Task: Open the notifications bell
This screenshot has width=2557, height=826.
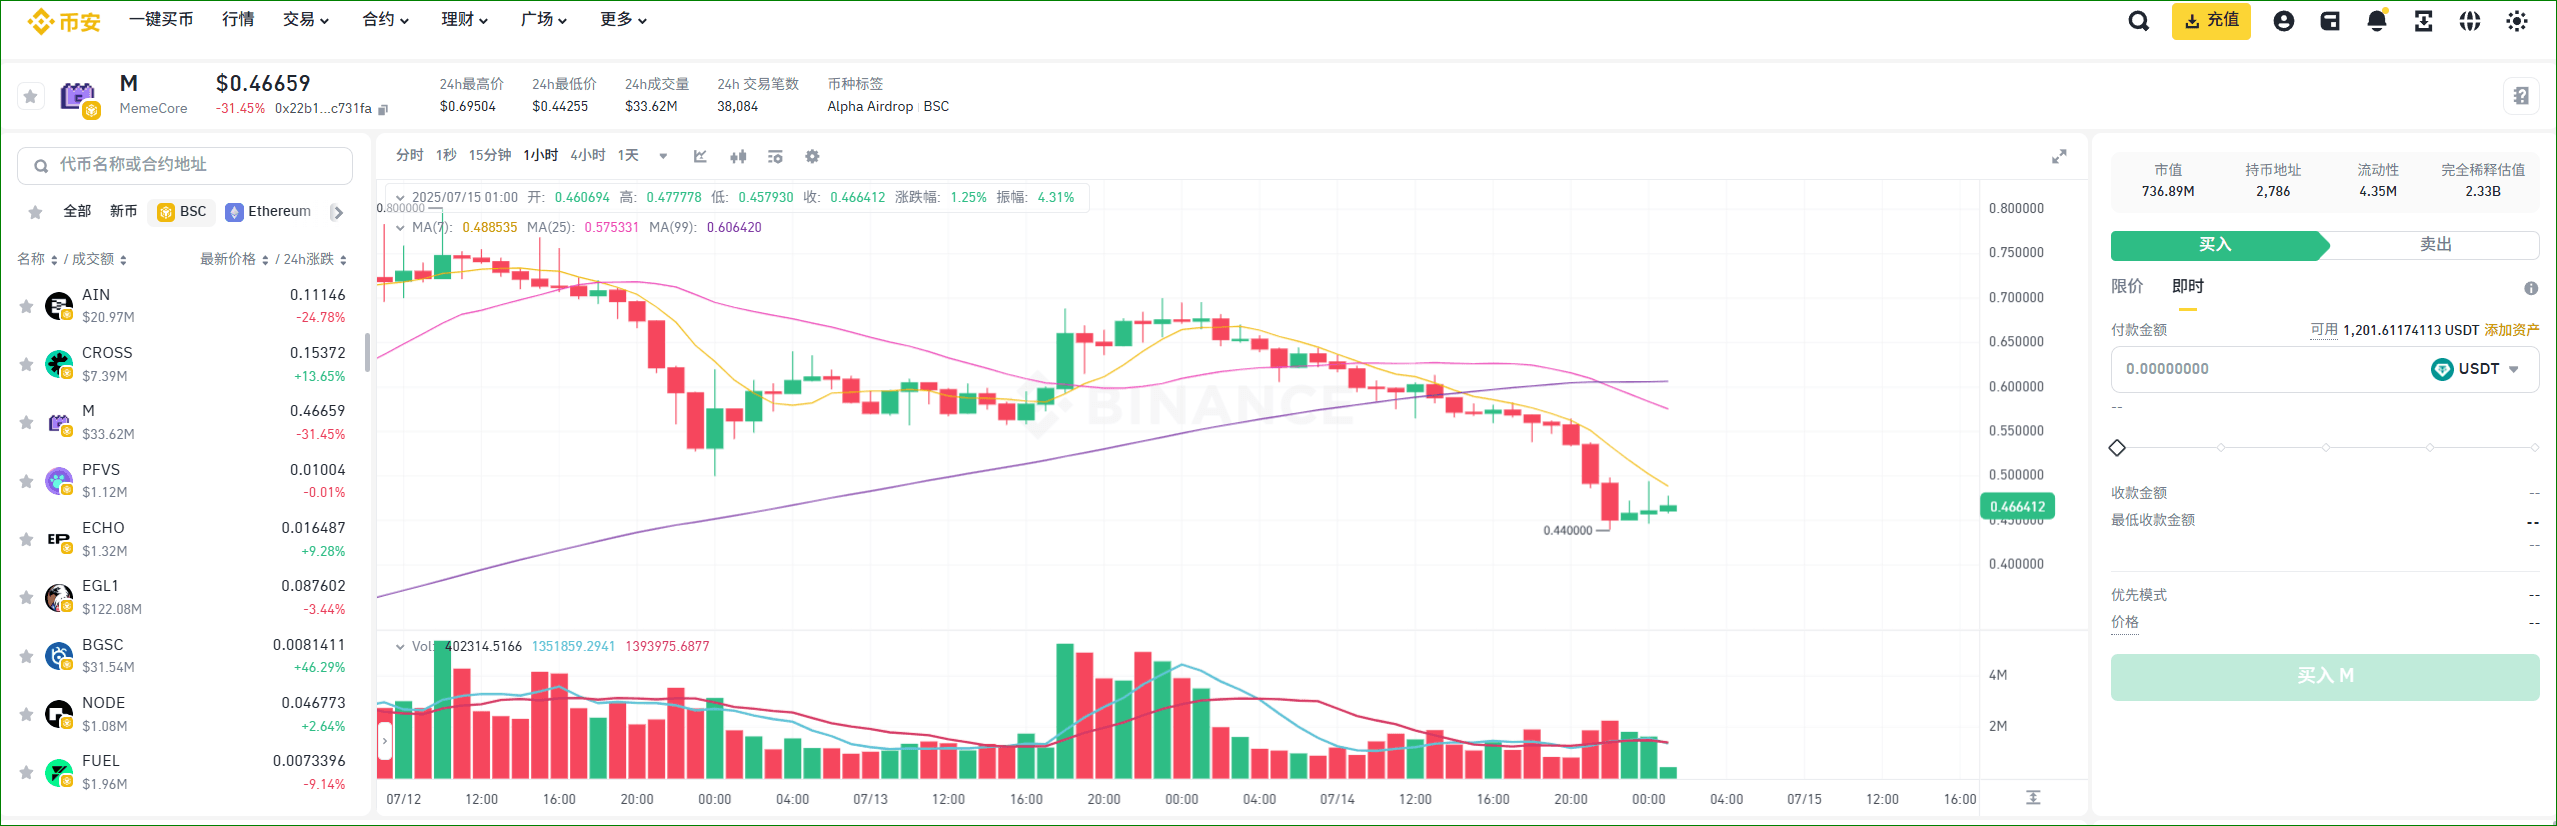Action: (2376, 21)
